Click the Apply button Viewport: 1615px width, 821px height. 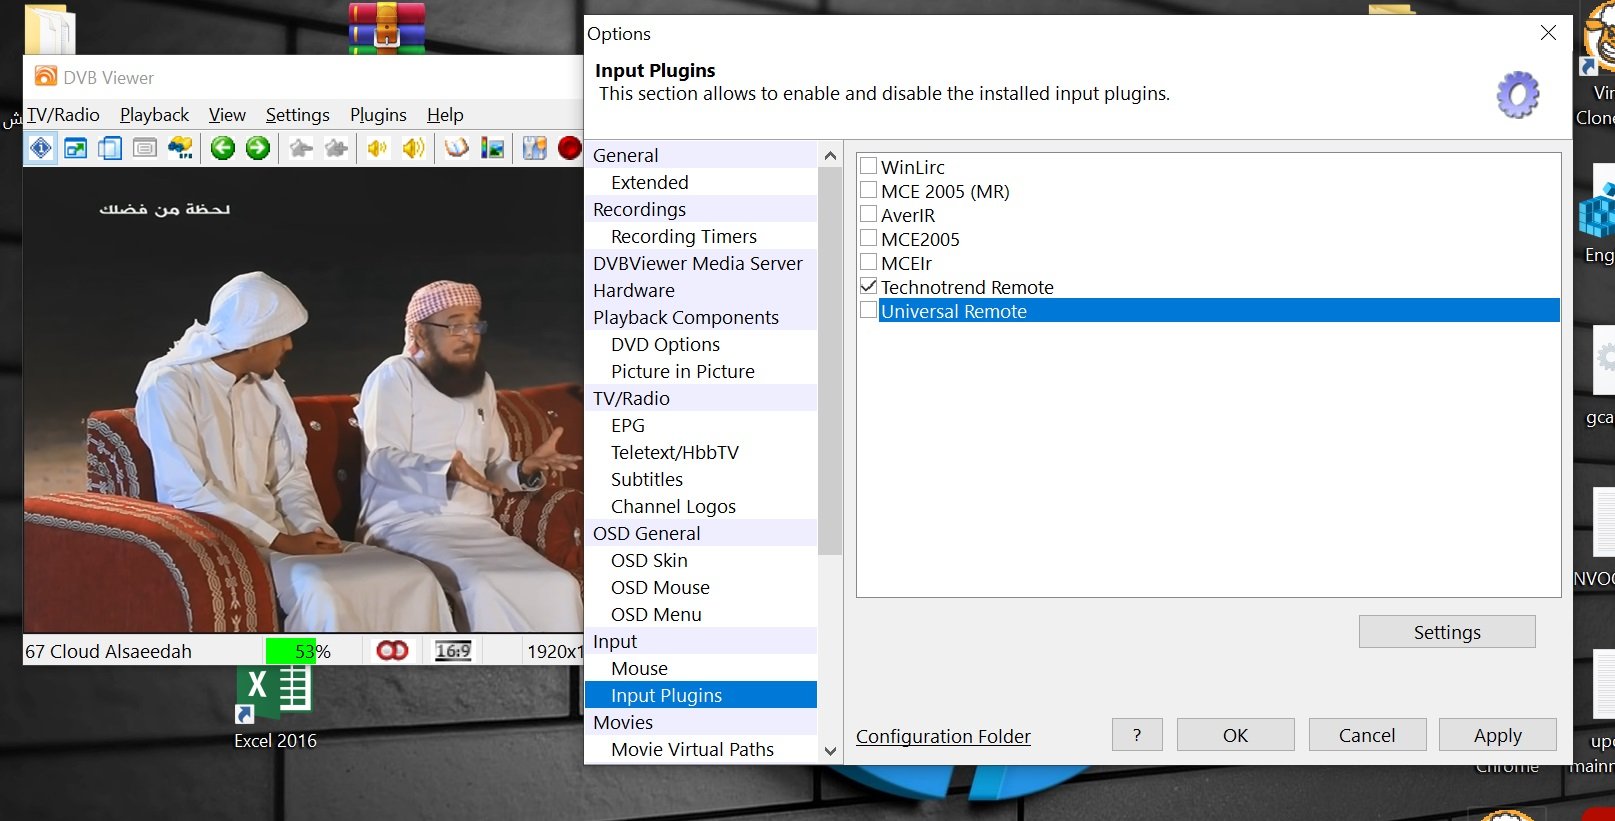tap(1497, 735)
